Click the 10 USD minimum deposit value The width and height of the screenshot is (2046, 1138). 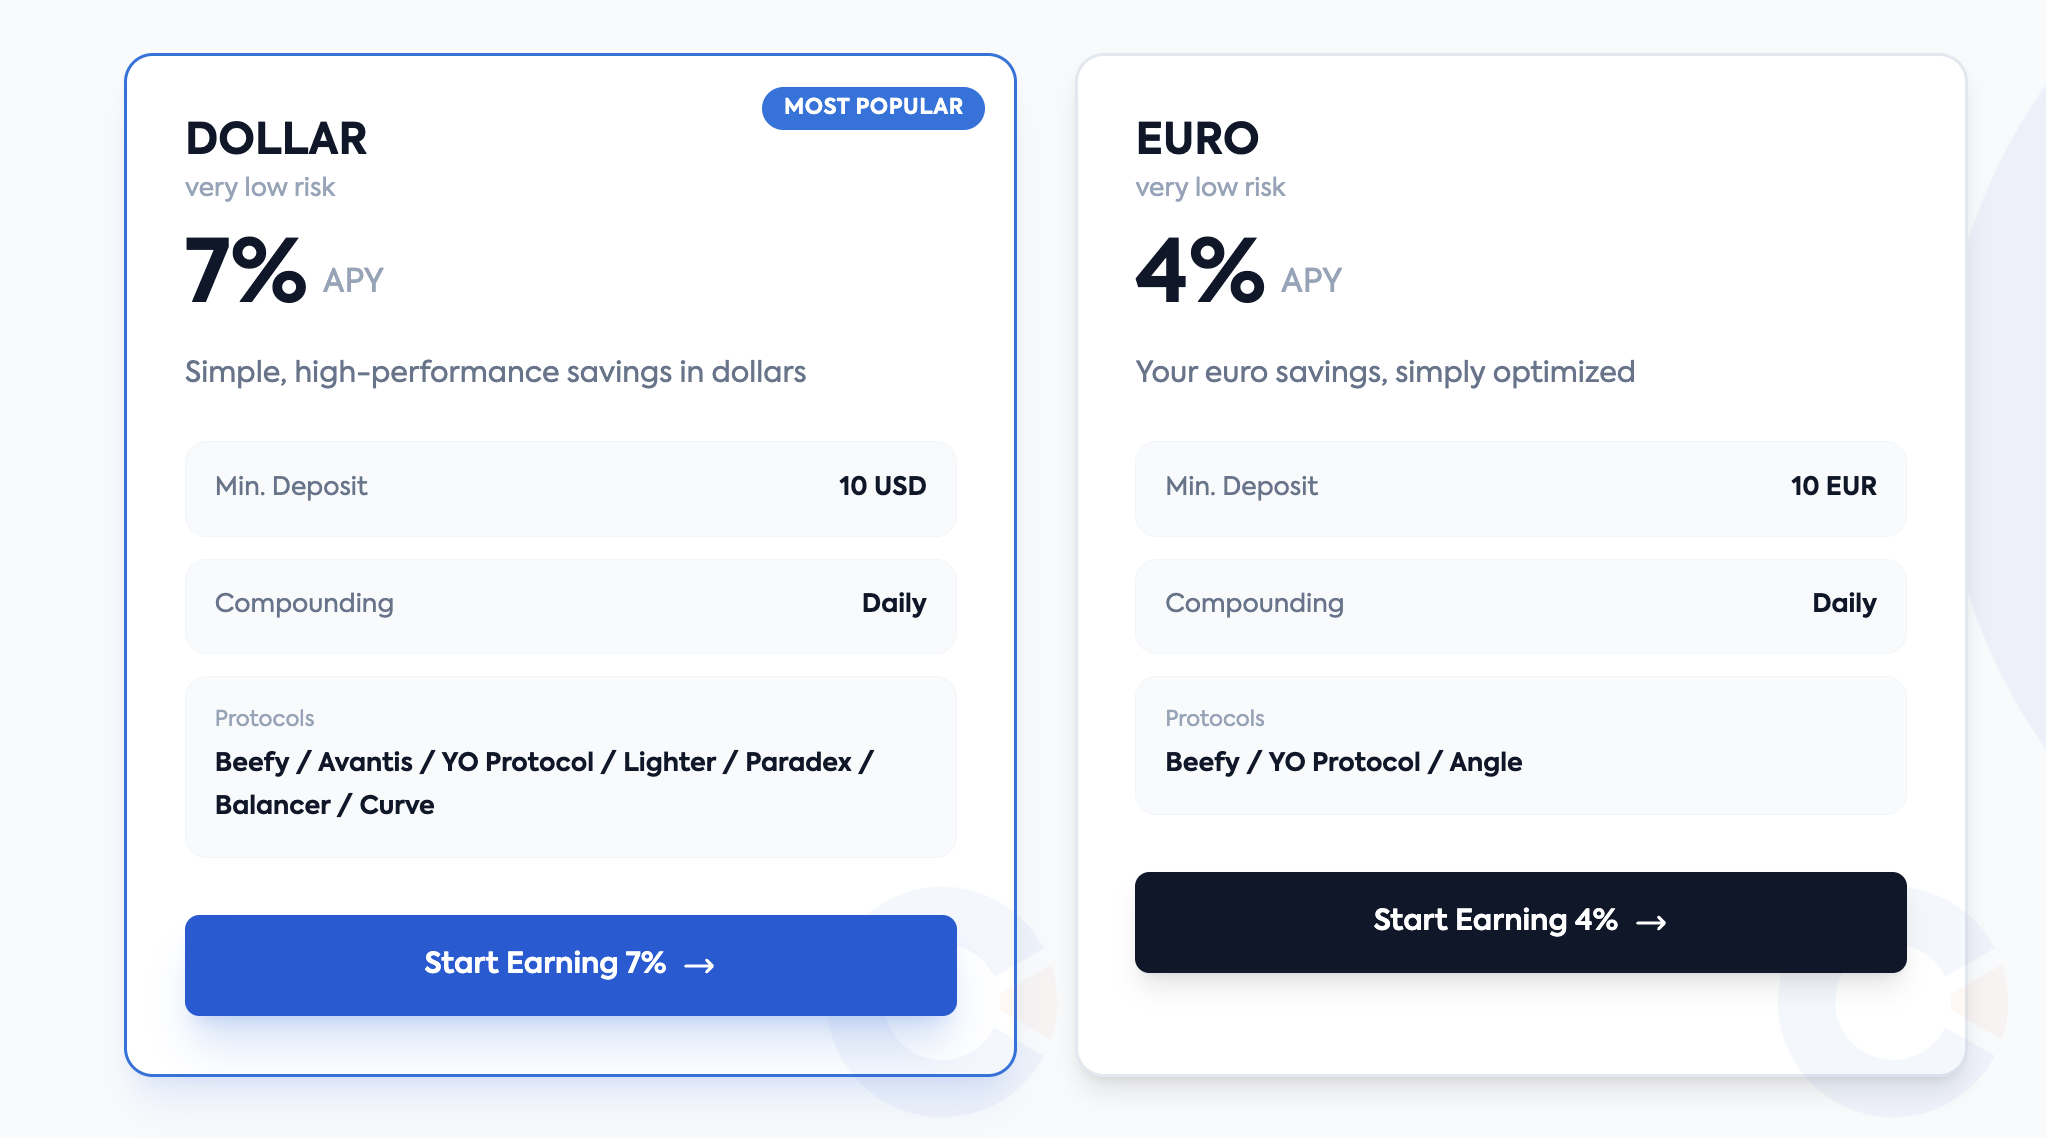point(882,486)
